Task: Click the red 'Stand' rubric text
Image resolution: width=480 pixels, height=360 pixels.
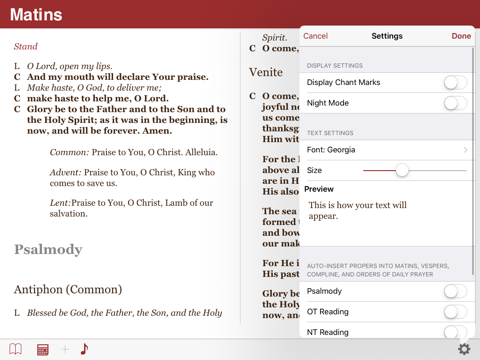Action: 26,46
